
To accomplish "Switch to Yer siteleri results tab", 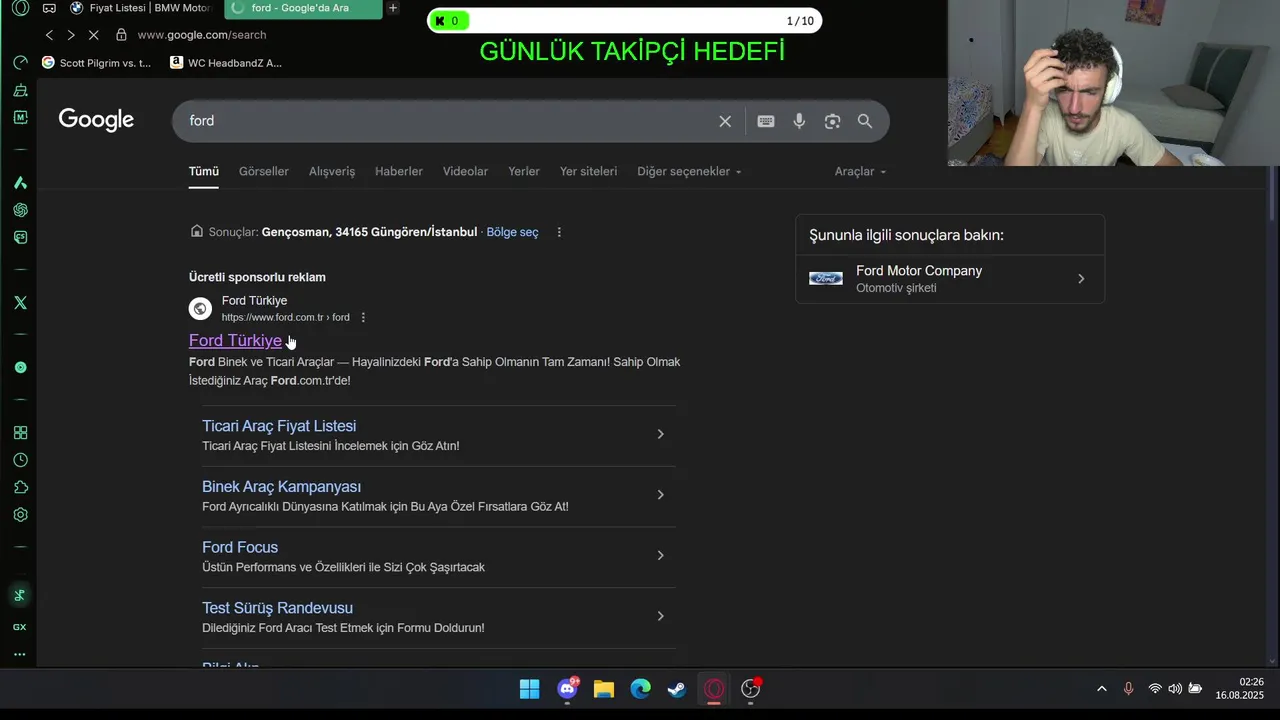I will [588, 171].
